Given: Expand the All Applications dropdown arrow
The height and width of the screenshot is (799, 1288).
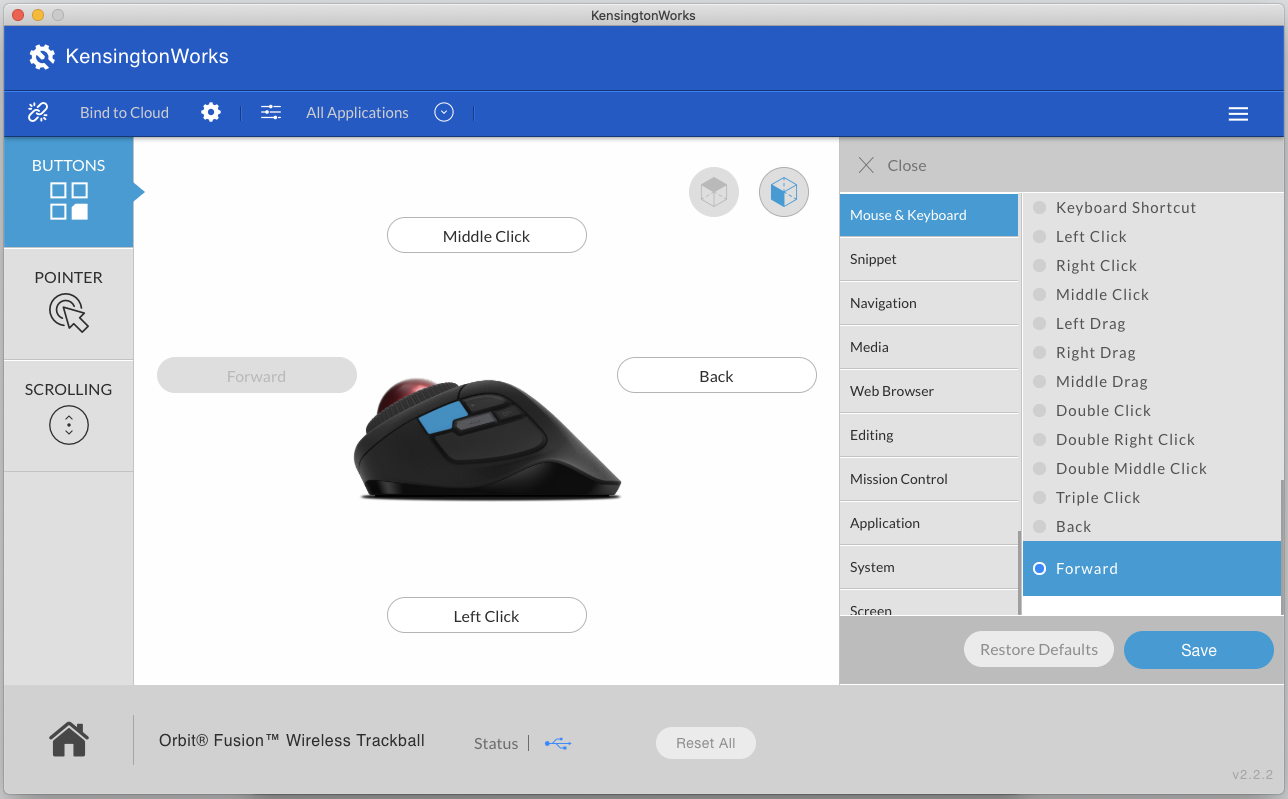Looking at the screenshot, I should click(444, 112).
